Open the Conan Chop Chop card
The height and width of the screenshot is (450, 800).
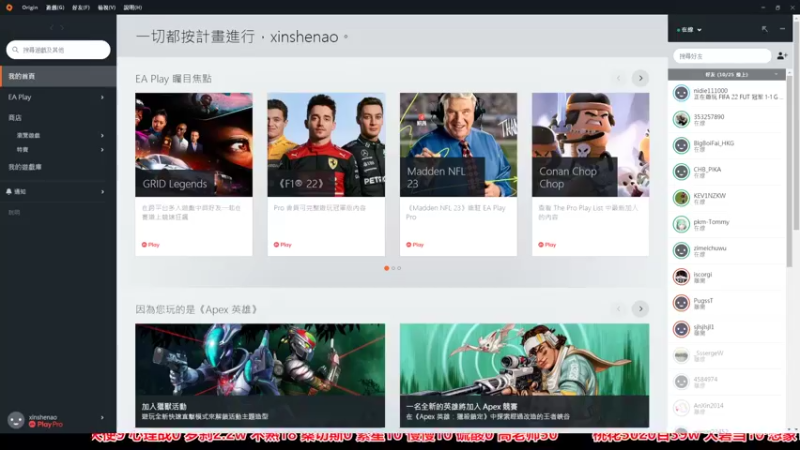pyautogui.click(x=590, y=174)
